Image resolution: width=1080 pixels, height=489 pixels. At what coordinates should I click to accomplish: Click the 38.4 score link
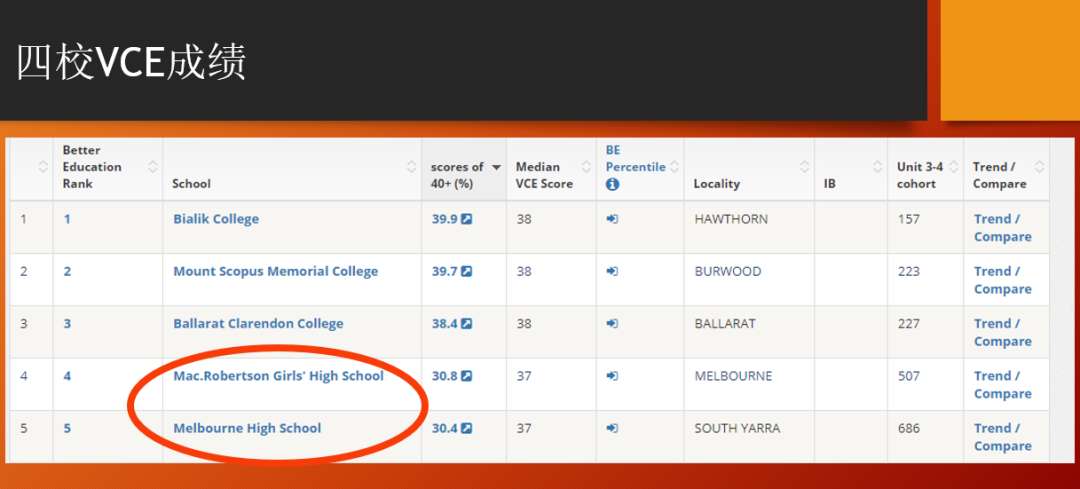pos(444,324)
